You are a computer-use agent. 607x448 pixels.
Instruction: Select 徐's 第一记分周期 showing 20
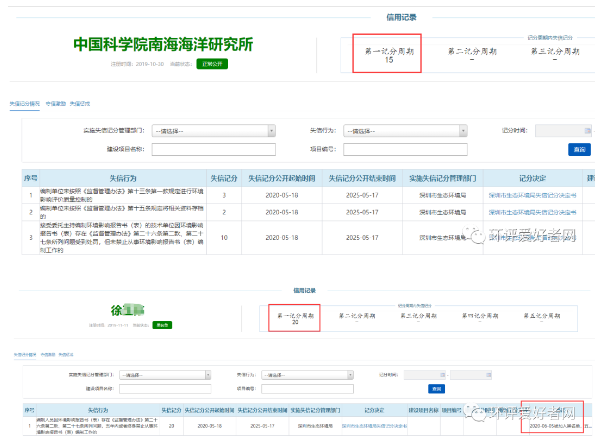(x=295, y=318)
